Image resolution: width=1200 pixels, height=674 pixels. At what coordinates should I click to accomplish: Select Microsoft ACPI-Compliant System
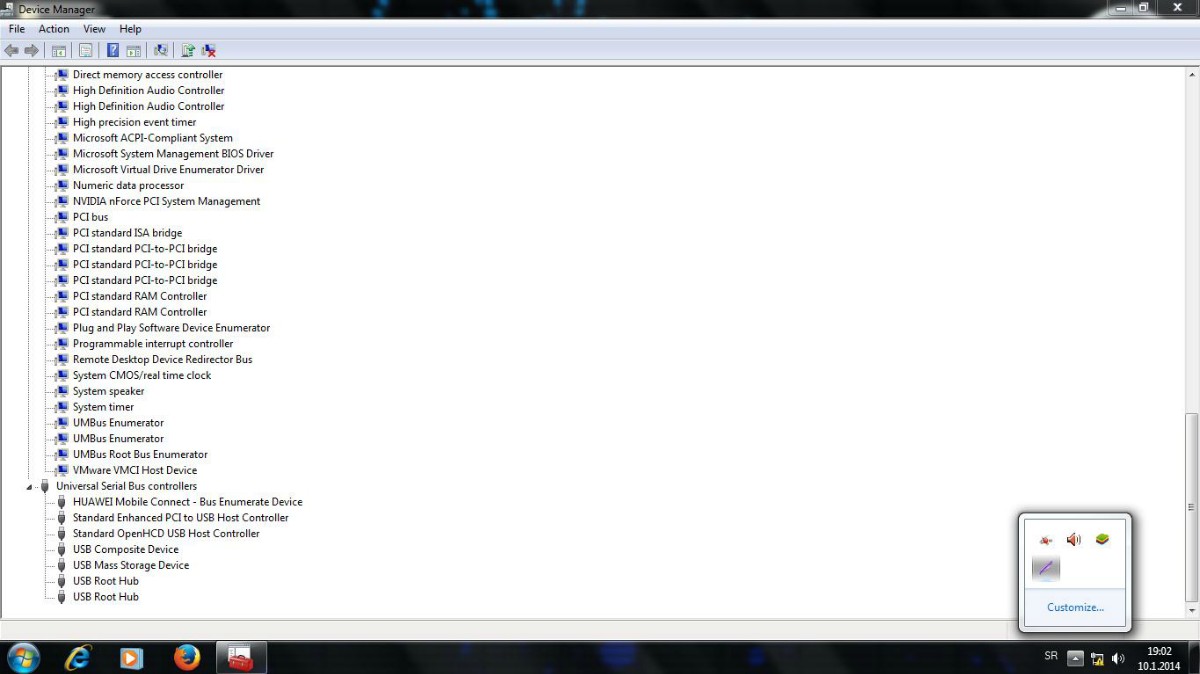(153, 138)
